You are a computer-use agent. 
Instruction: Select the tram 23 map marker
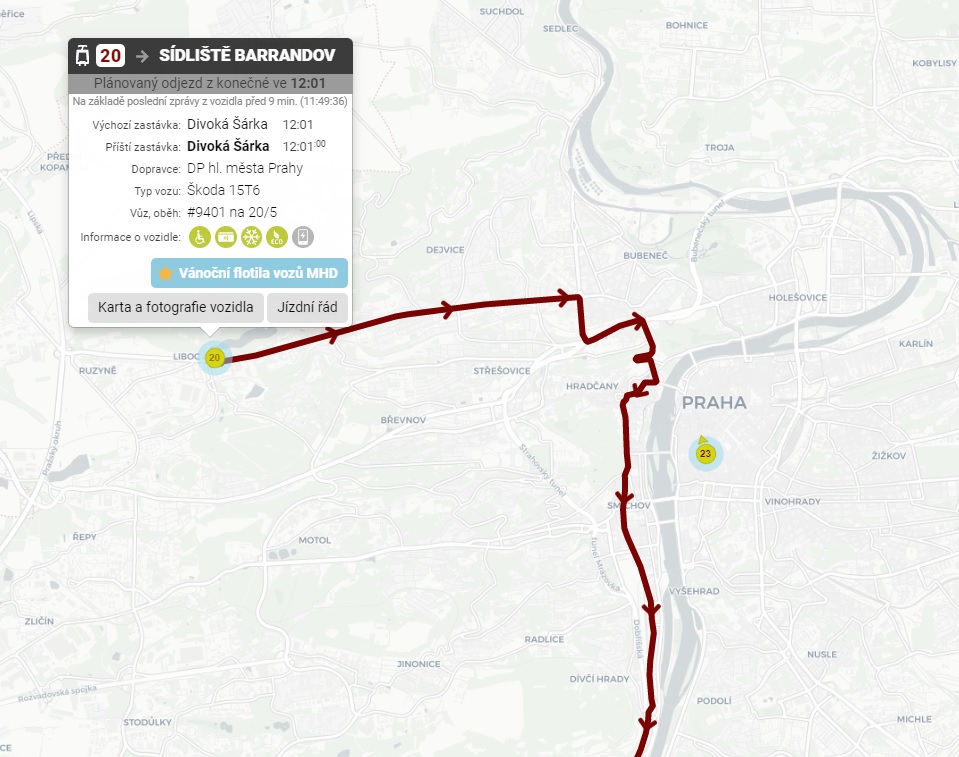click(x=705, y=454)
